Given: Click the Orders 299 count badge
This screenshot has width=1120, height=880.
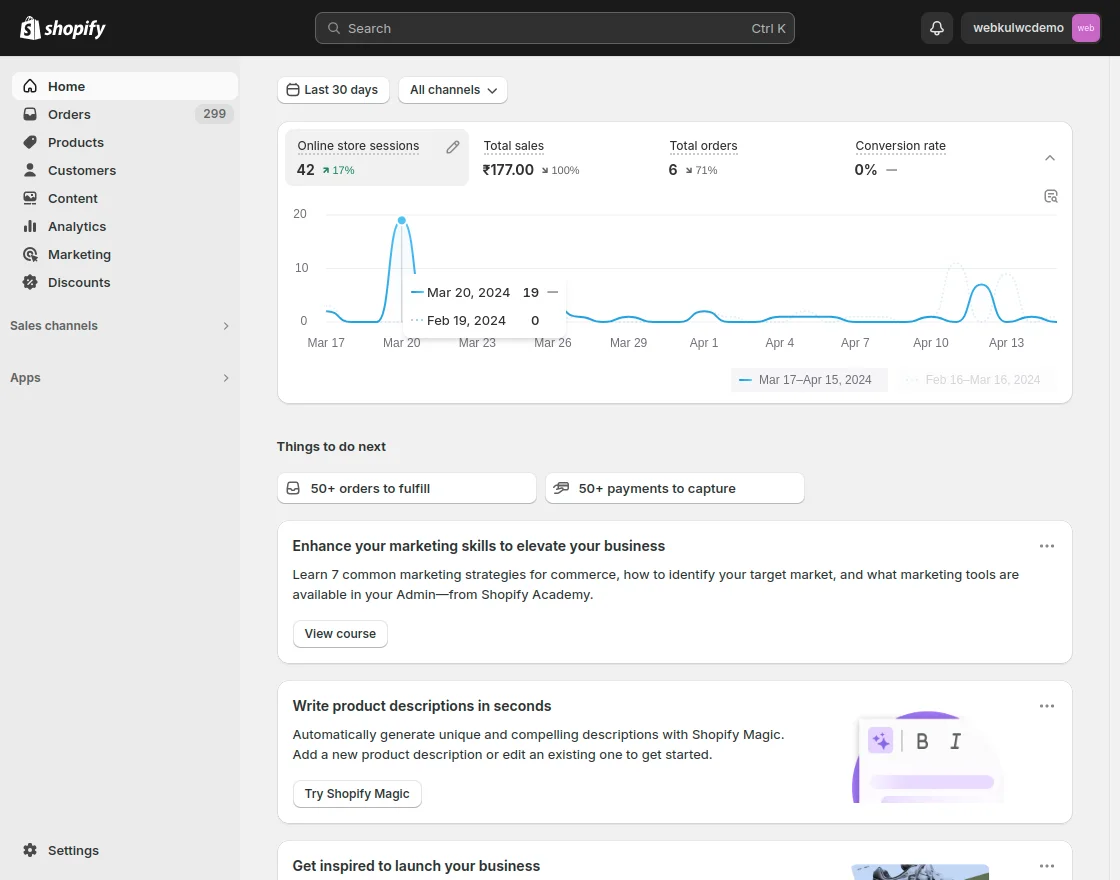Looking at the screenshot, I should [214, 114].
